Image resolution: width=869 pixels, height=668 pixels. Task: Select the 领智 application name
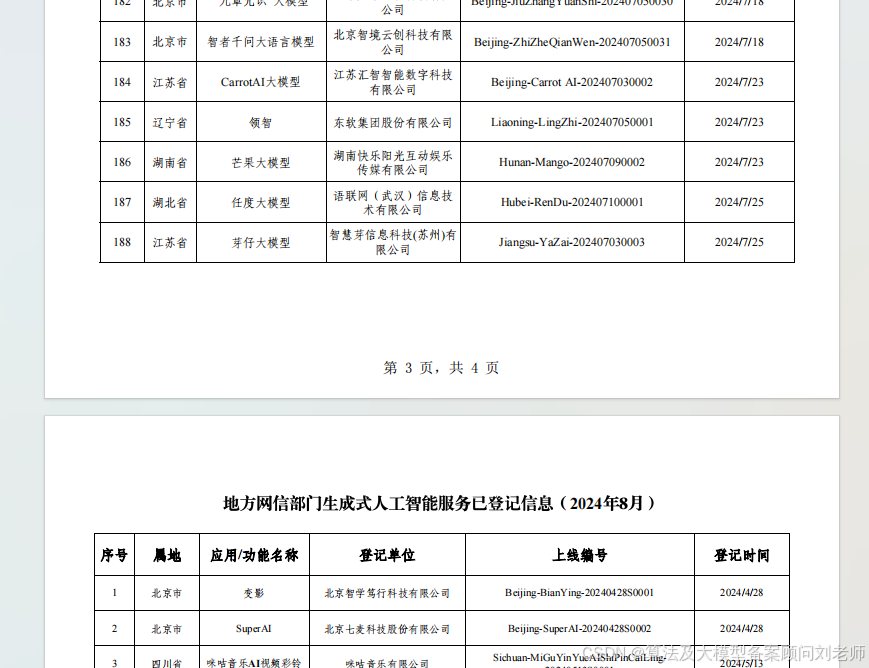tap(260, 123)
